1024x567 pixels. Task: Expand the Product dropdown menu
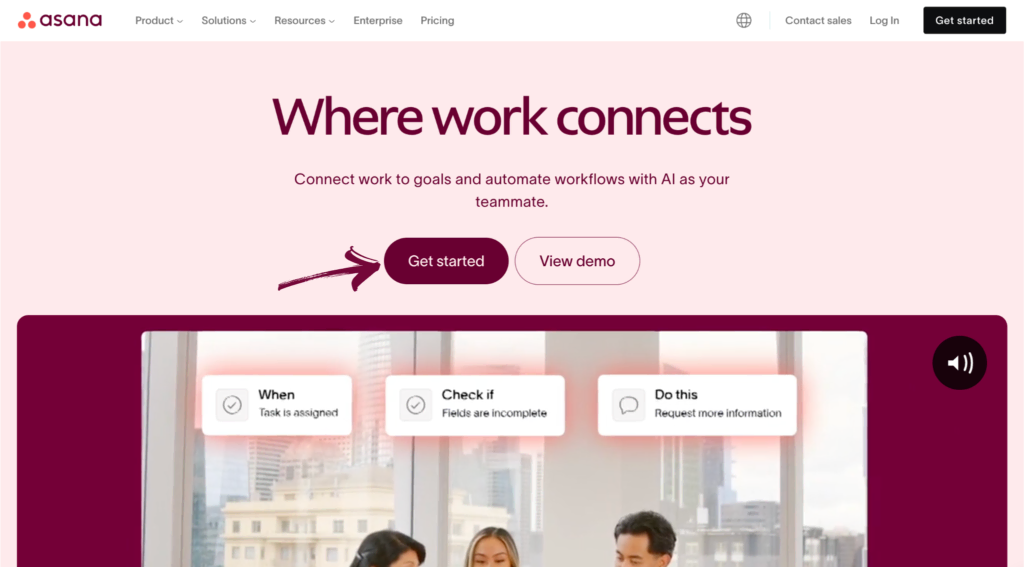(159, 20)
